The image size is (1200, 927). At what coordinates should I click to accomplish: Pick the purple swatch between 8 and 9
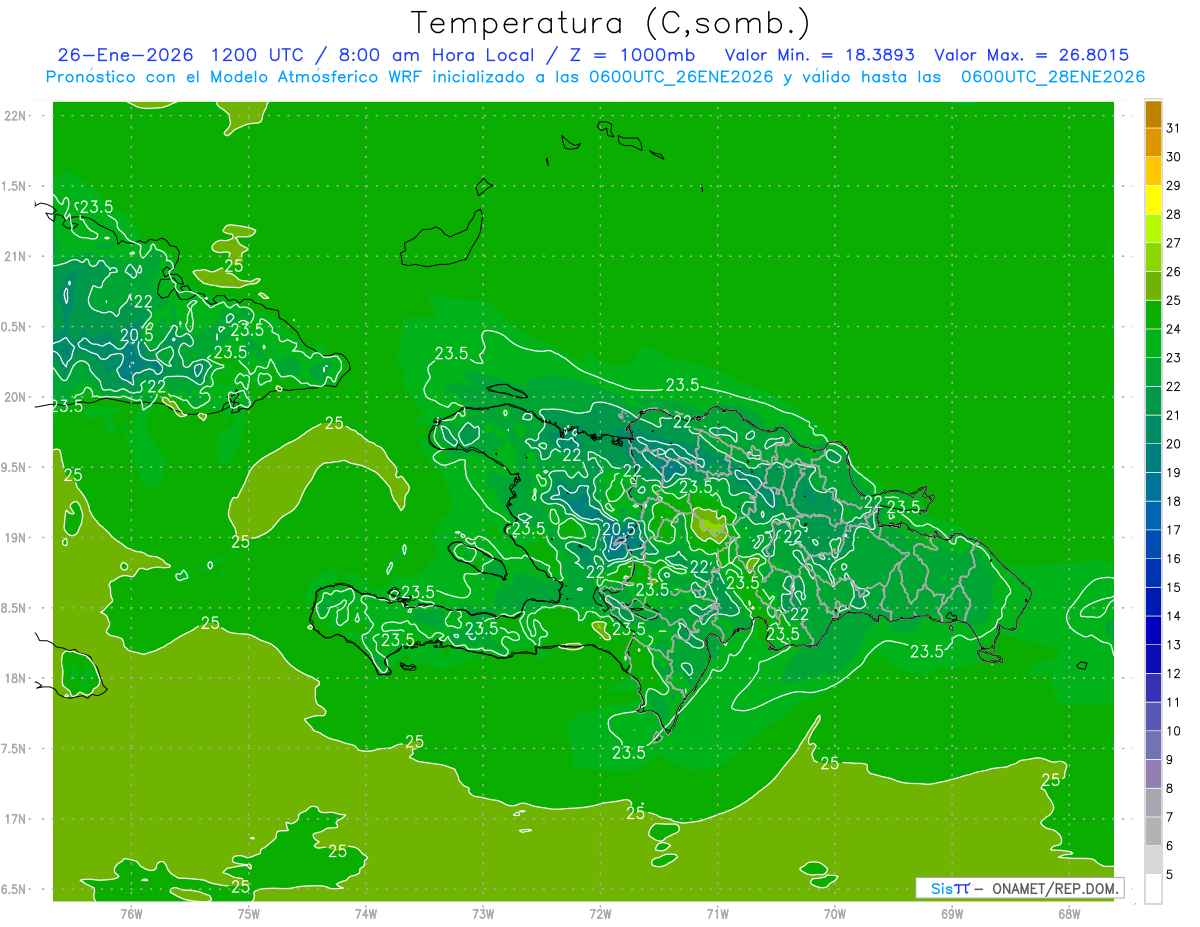[x=1153, y=774]
